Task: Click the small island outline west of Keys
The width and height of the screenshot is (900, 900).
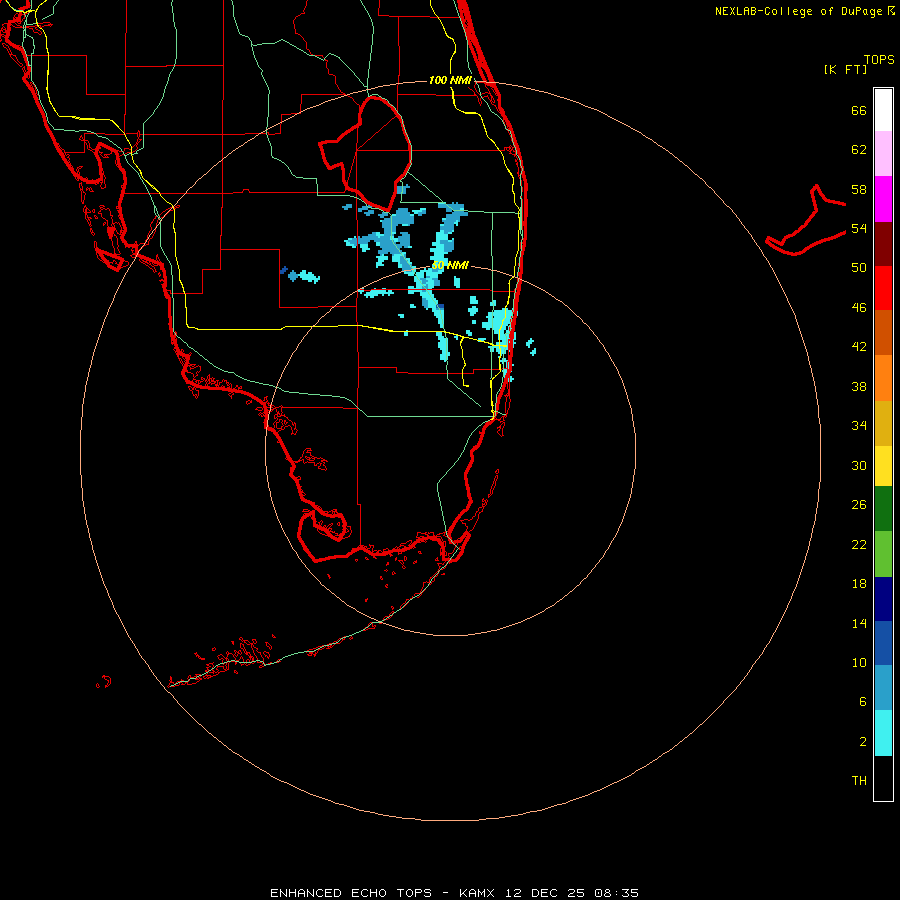Action: tap(103, 682)
